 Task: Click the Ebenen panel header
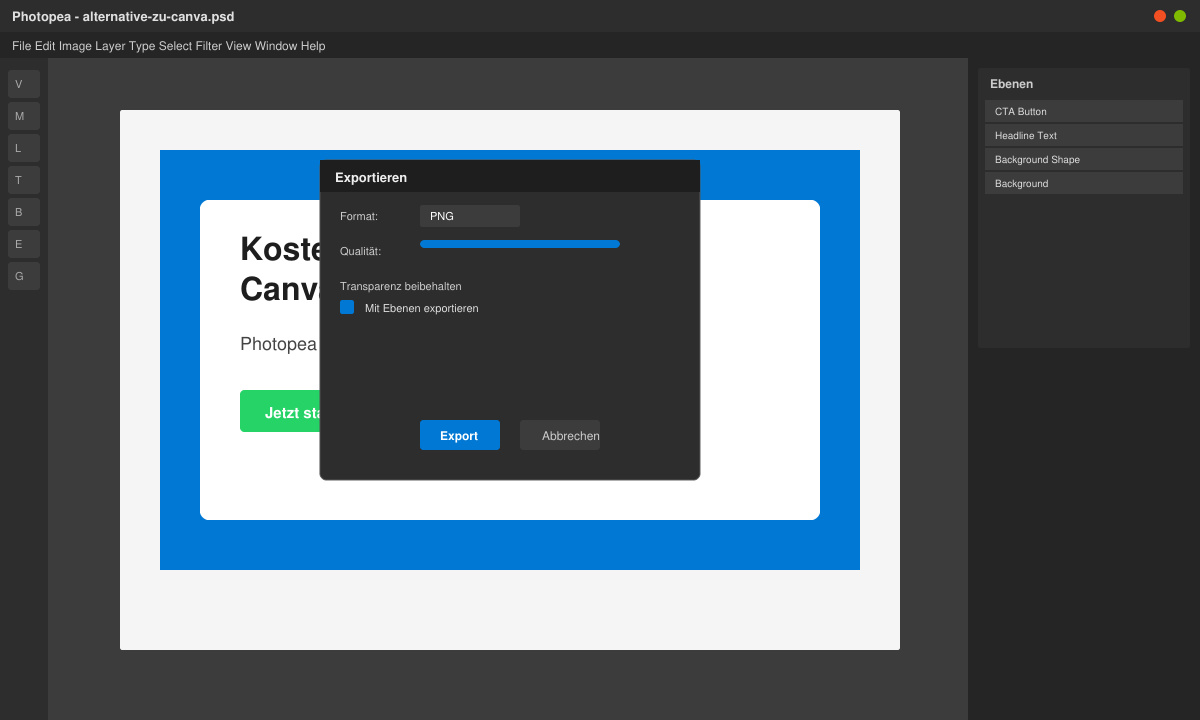[1011, 84]
